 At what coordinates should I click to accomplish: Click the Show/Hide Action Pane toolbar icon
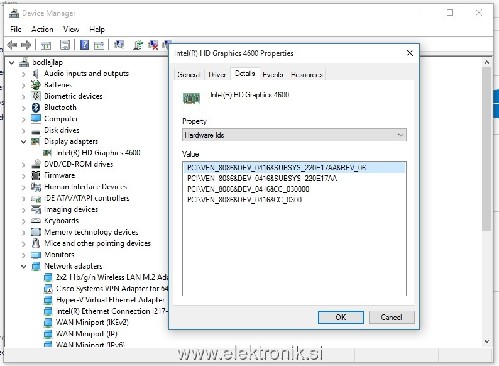(99, 45)
